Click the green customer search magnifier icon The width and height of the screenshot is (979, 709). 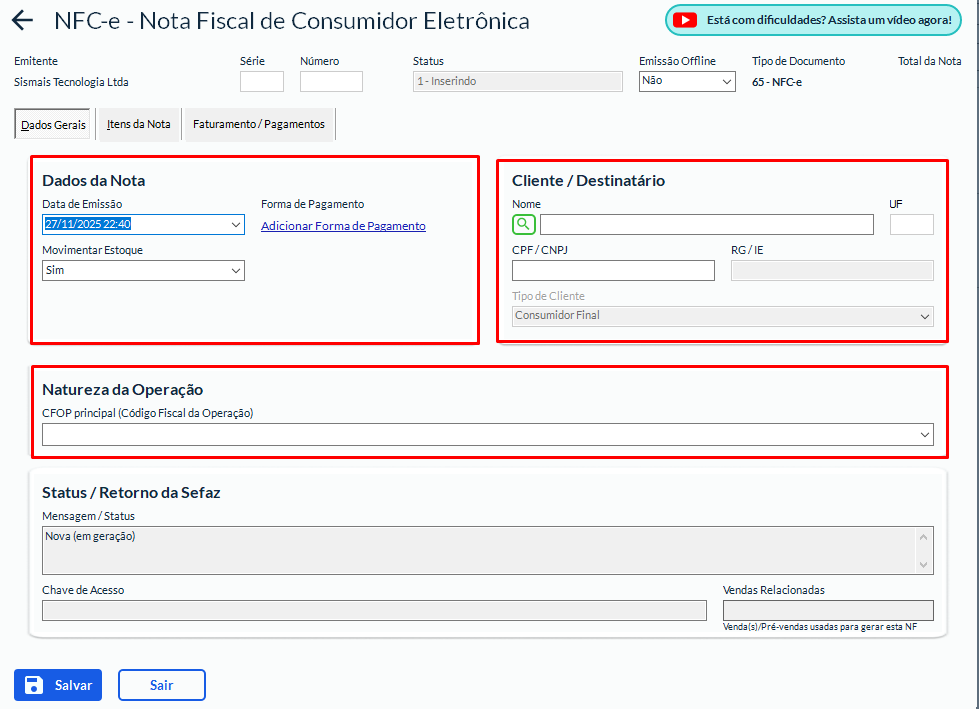pos(524,224)
